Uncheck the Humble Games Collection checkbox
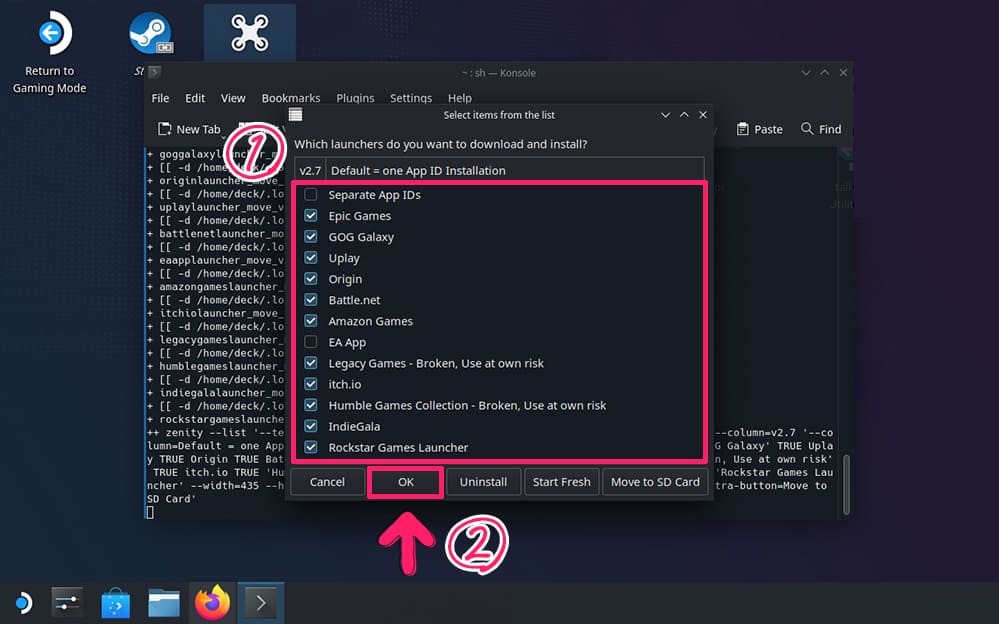This screenshot has height=624, width=999. pyautogui.click(x=311, y=405)
